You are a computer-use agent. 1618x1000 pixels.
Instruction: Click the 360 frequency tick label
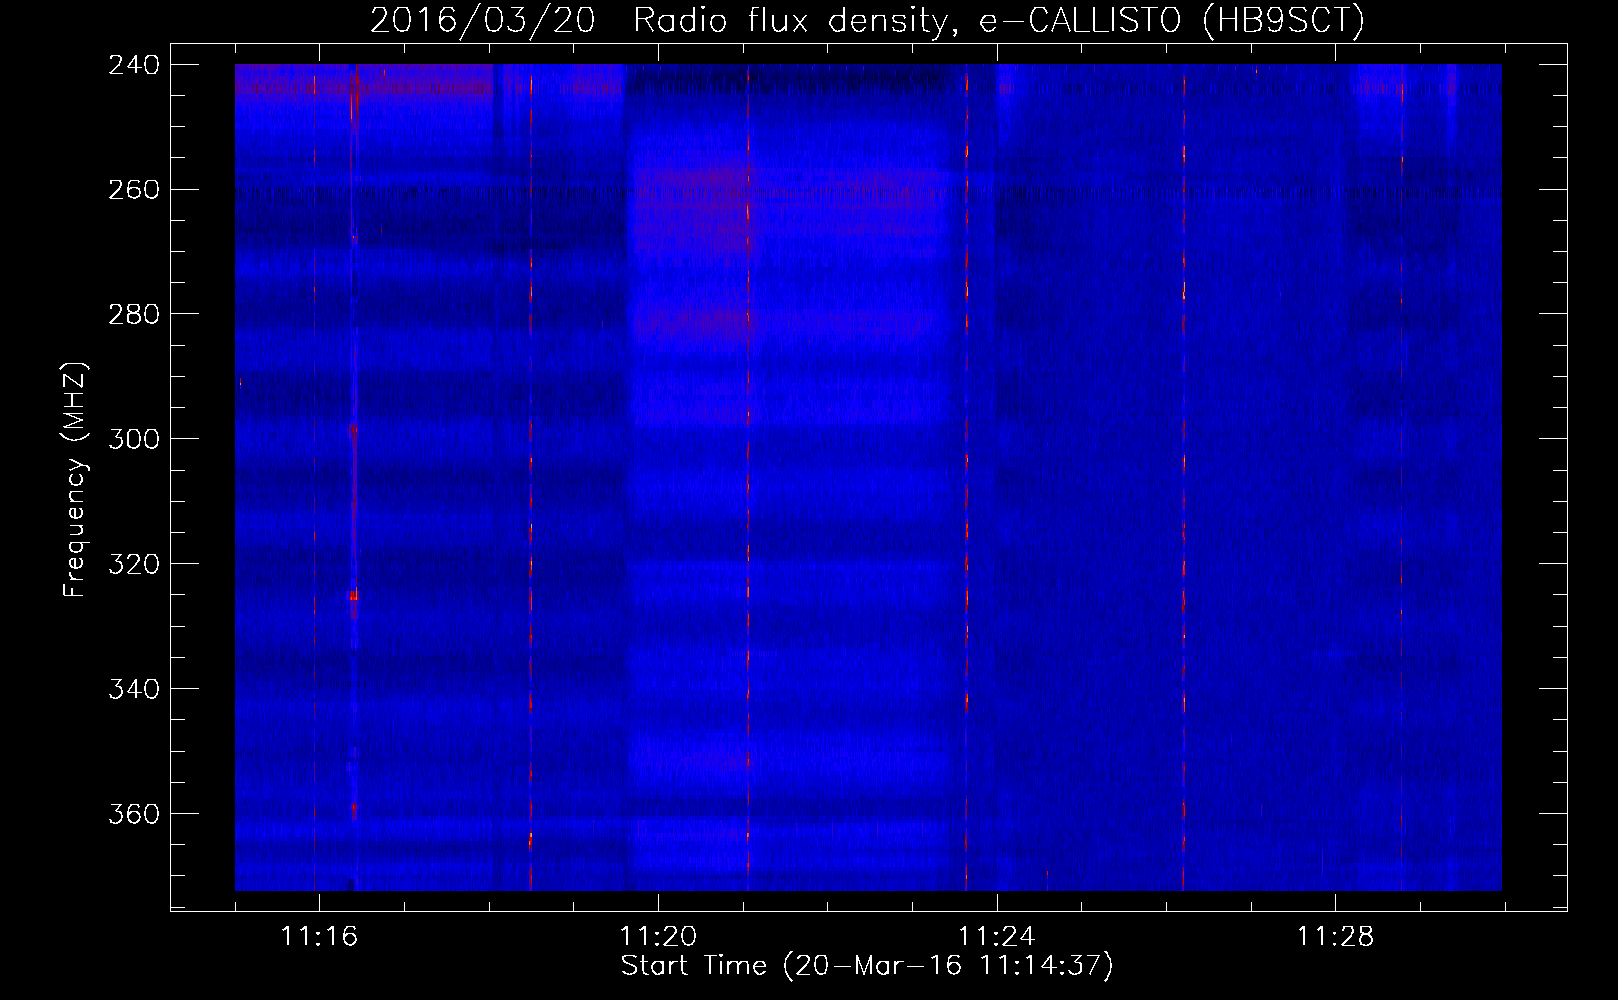(134, 814)
